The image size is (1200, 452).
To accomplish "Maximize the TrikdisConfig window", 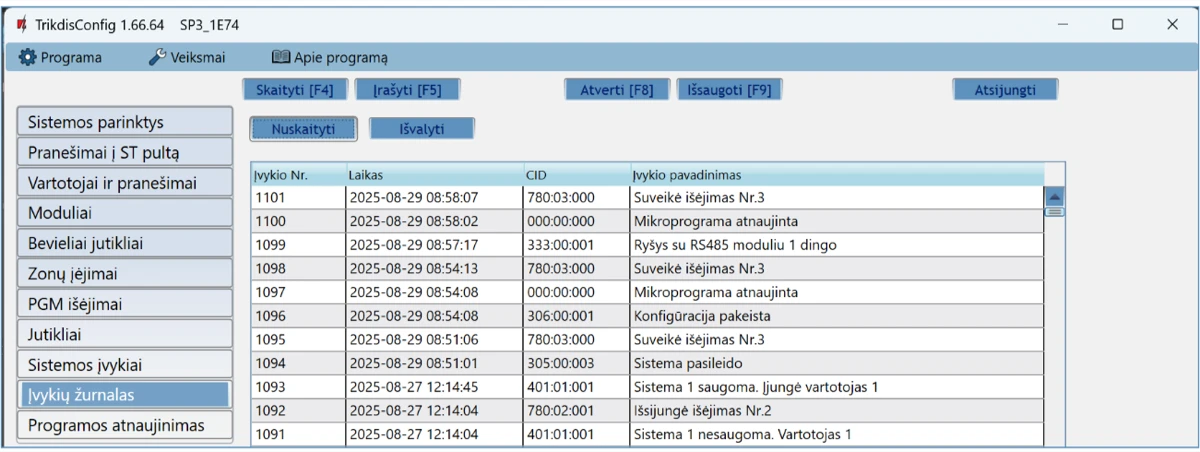I will 1118,24.
